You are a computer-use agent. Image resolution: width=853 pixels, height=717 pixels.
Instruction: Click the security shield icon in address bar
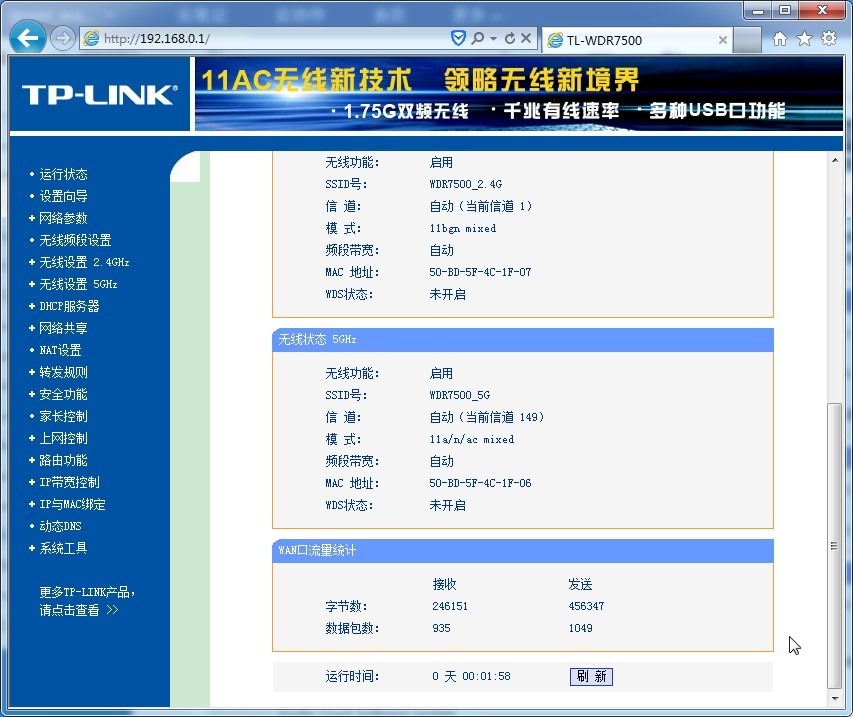click(459, 38)
